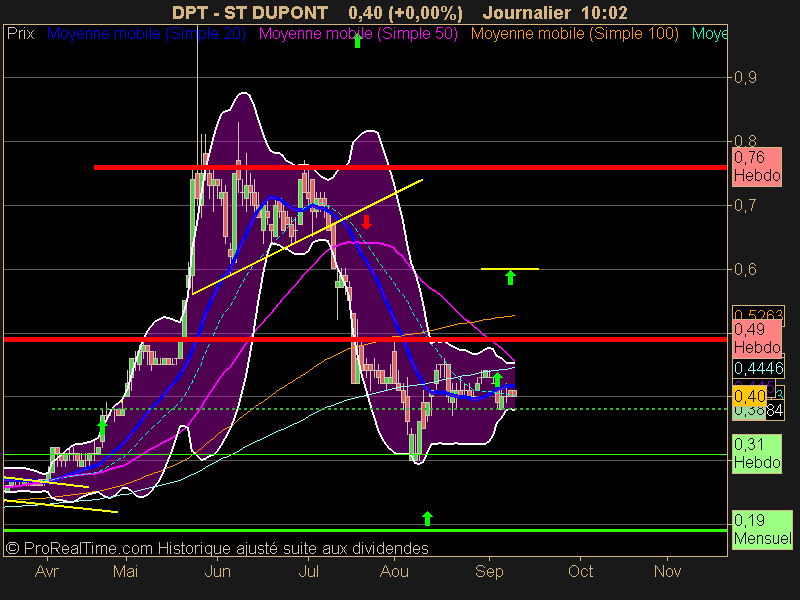800x600 pixels.
Task: Click 'Nov' on the time axis
Action: tap(667, 571)
